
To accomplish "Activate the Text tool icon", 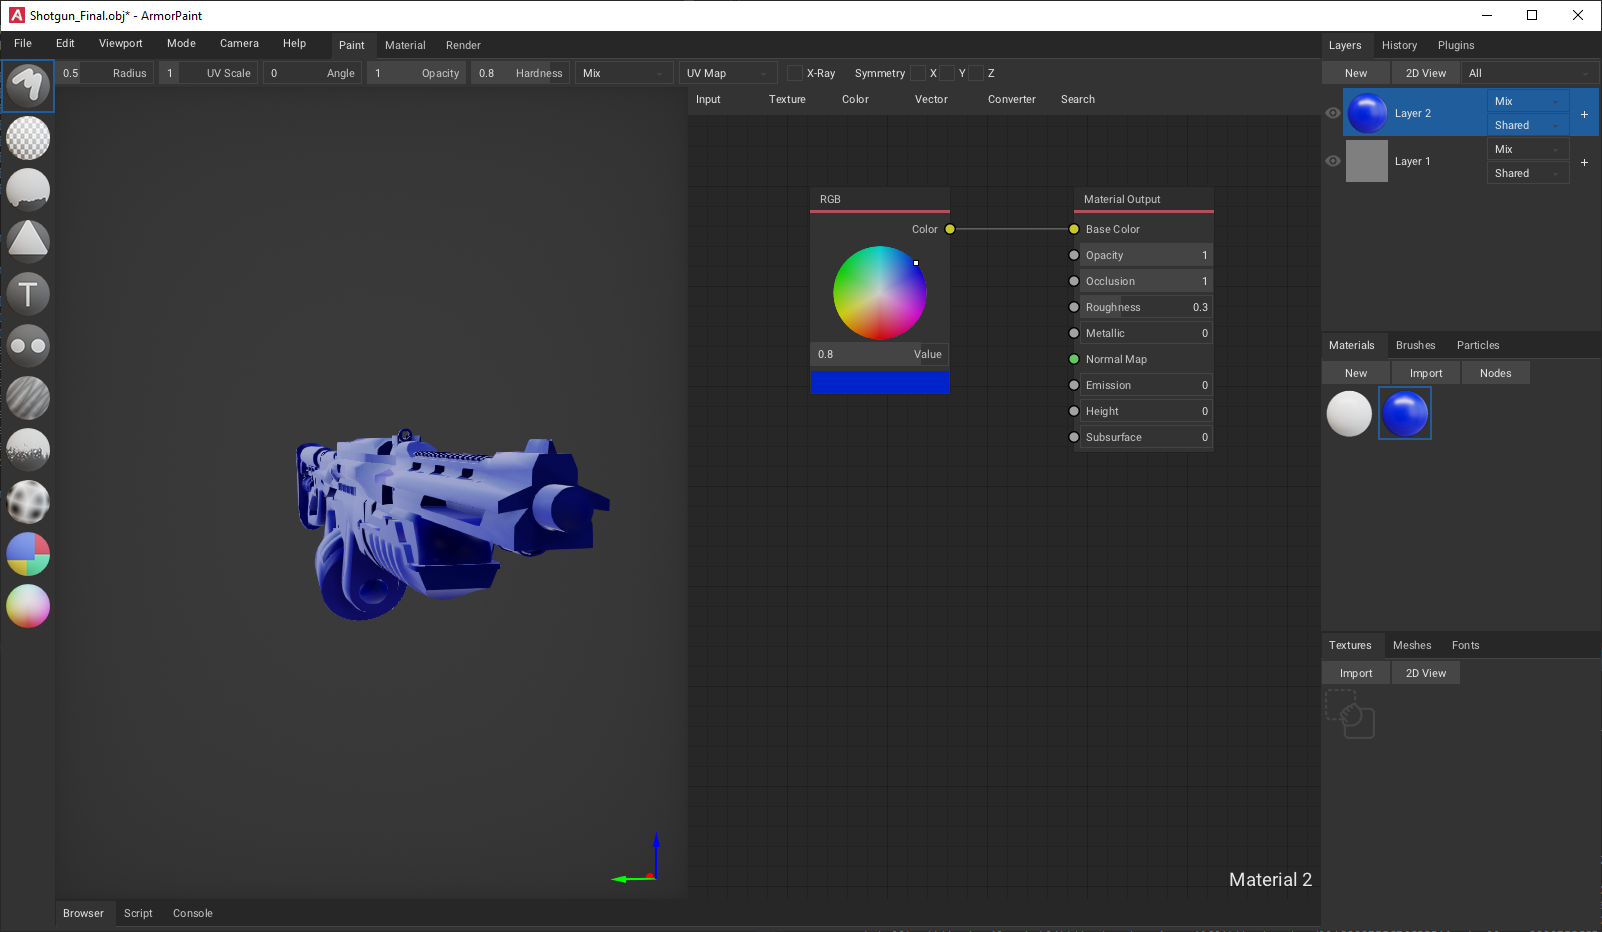I will click(28, 294).
